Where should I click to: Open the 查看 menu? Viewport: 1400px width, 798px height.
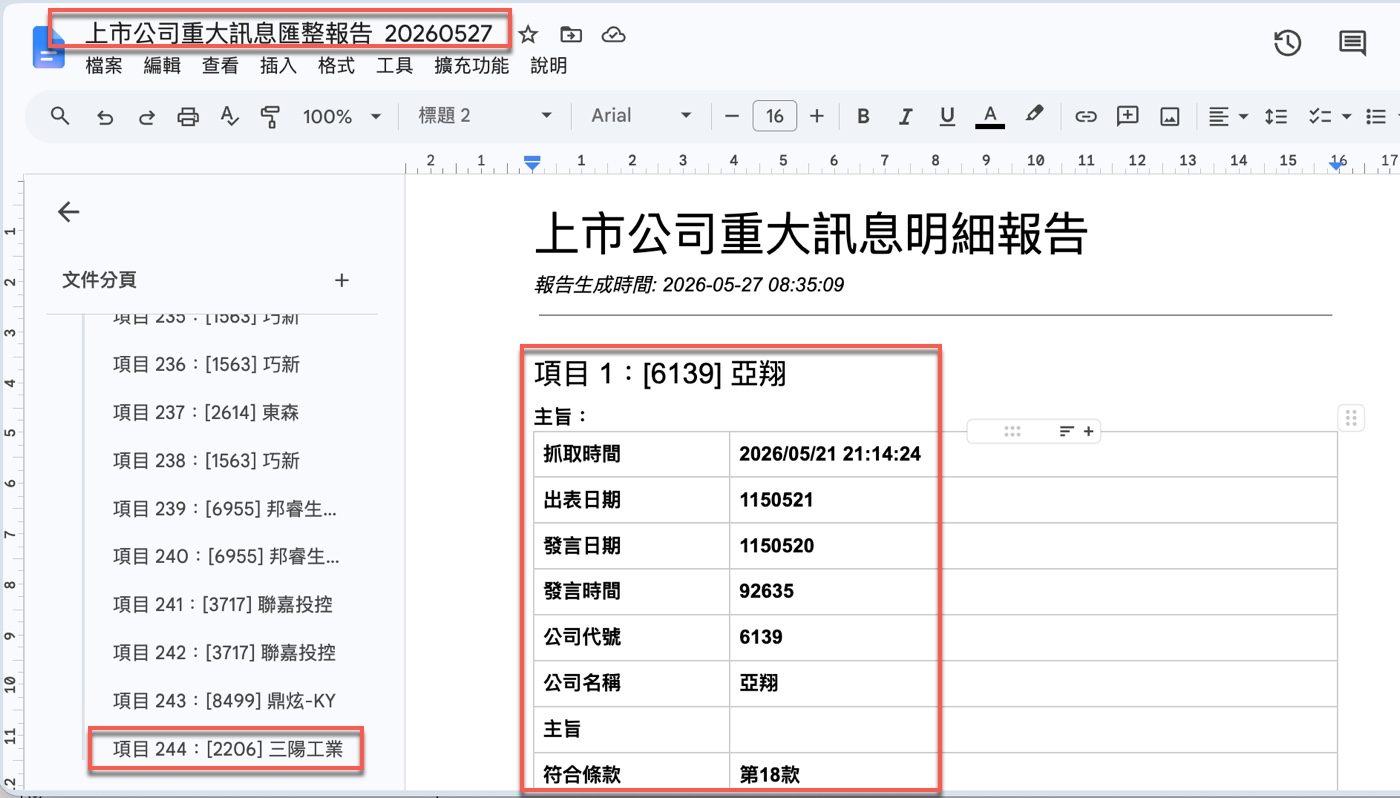click(220, 66)
